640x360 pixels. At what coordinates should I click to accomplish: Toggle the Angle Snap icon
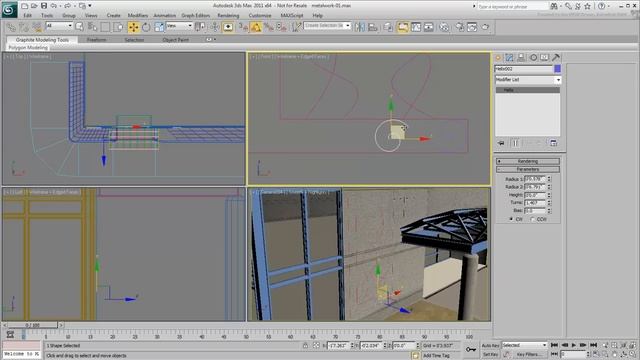[256, 27]
